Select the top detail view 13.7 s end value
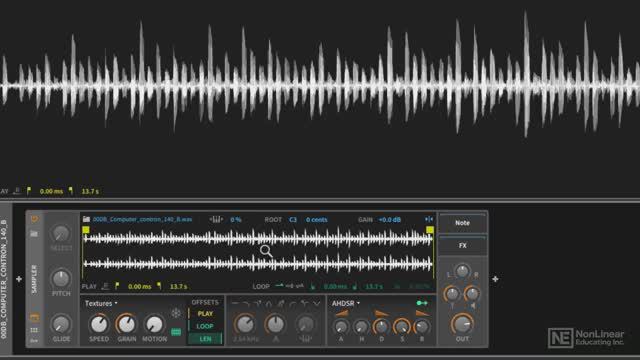The width and height of the screenshot is (640, 360). (90, 191)
